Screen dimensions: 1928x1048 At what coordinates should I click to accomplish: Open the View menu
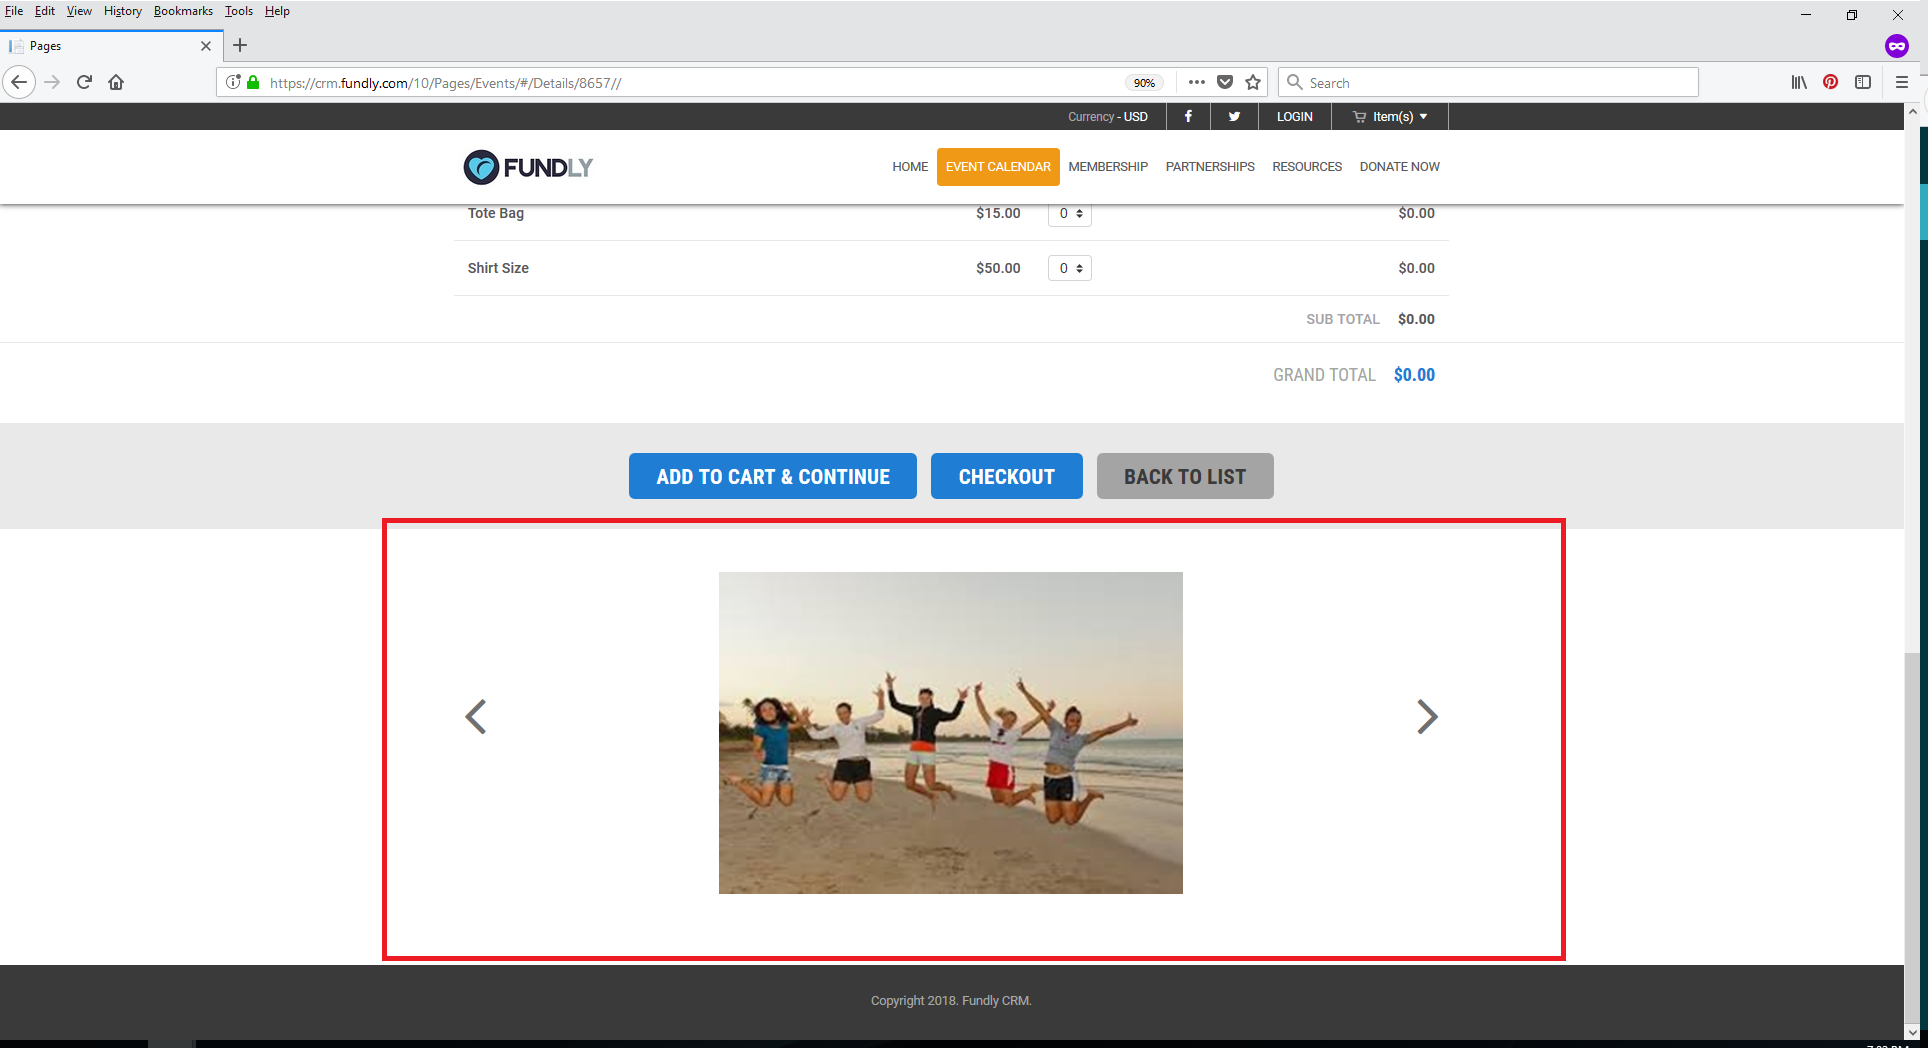pyautogui.click(x=79, y=11)
